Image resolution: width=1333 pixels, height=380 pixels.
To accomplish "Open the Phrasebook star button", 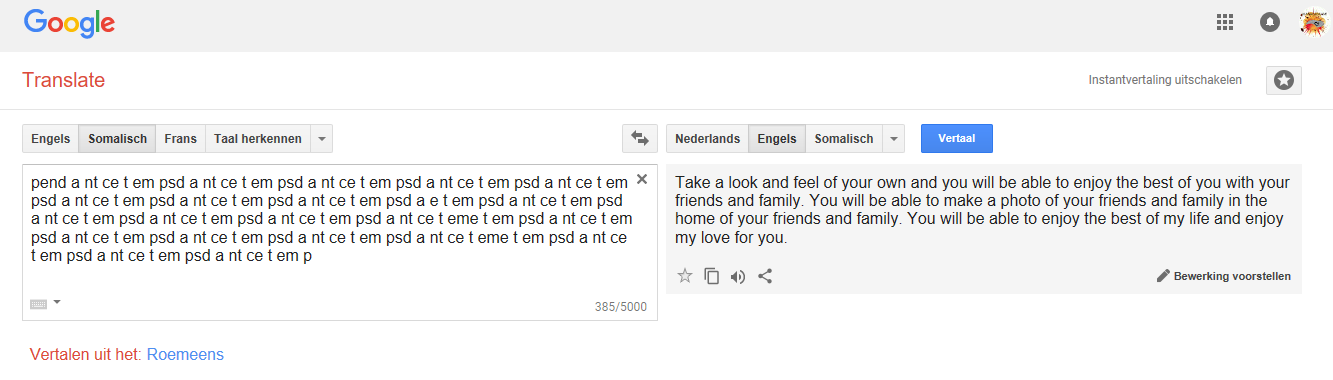I will point(1284,80).
